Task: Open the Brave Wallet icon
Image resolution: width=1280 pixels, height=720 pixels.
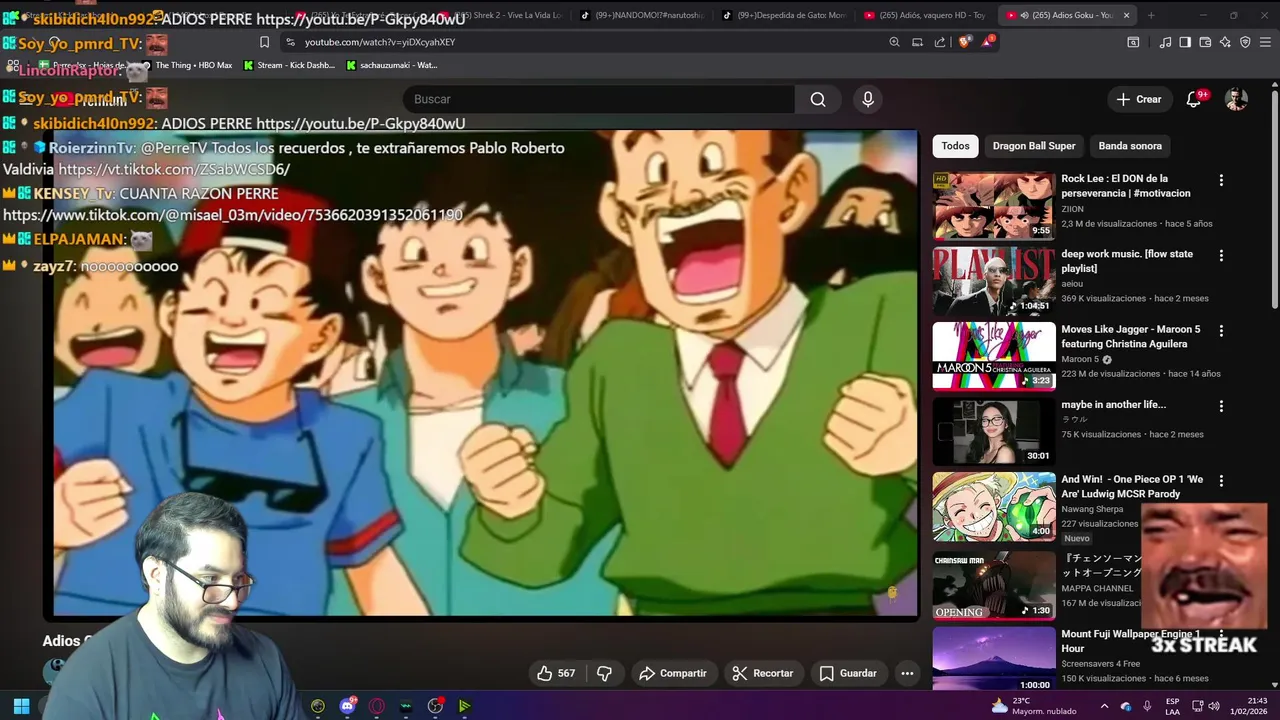Action: pyautogui.click(x=1205, y=42)
